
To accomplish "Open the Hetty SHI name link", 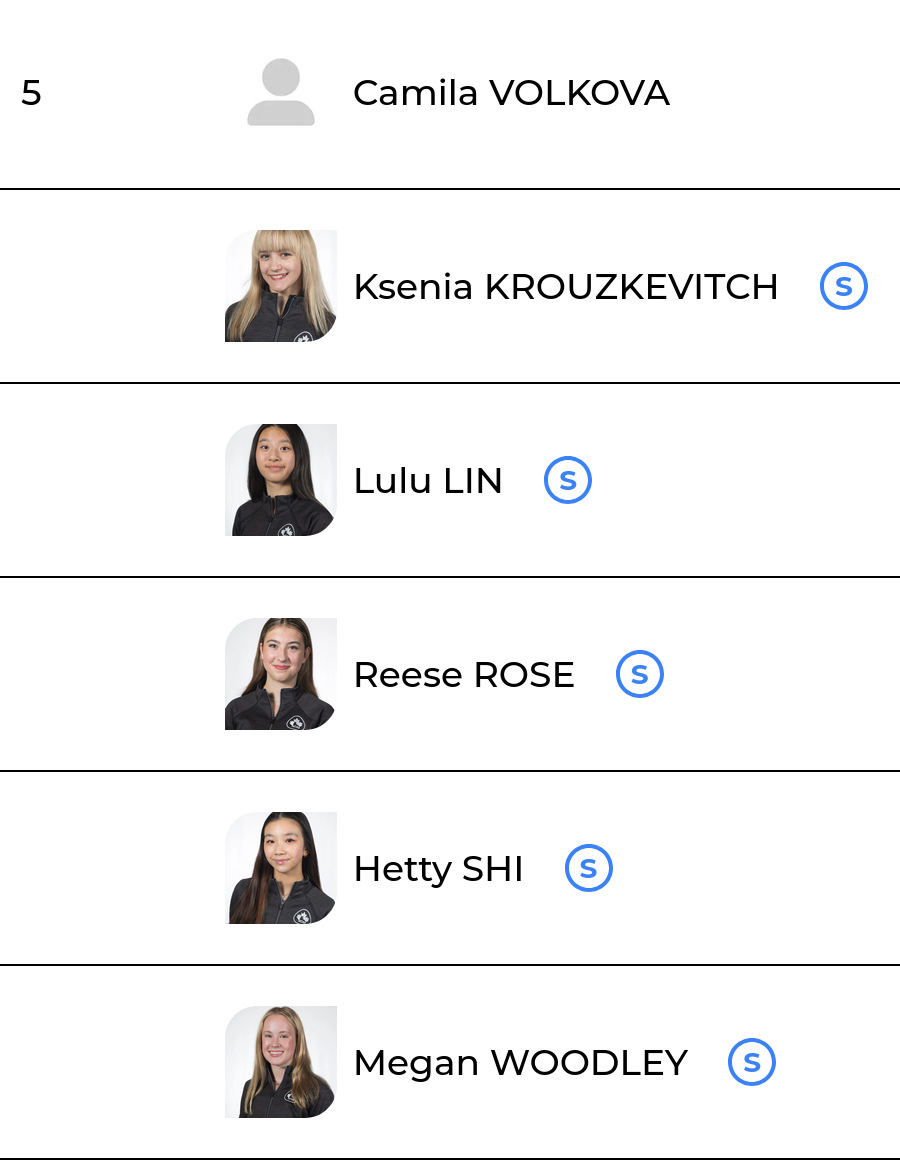I will [x=438, y=869].
